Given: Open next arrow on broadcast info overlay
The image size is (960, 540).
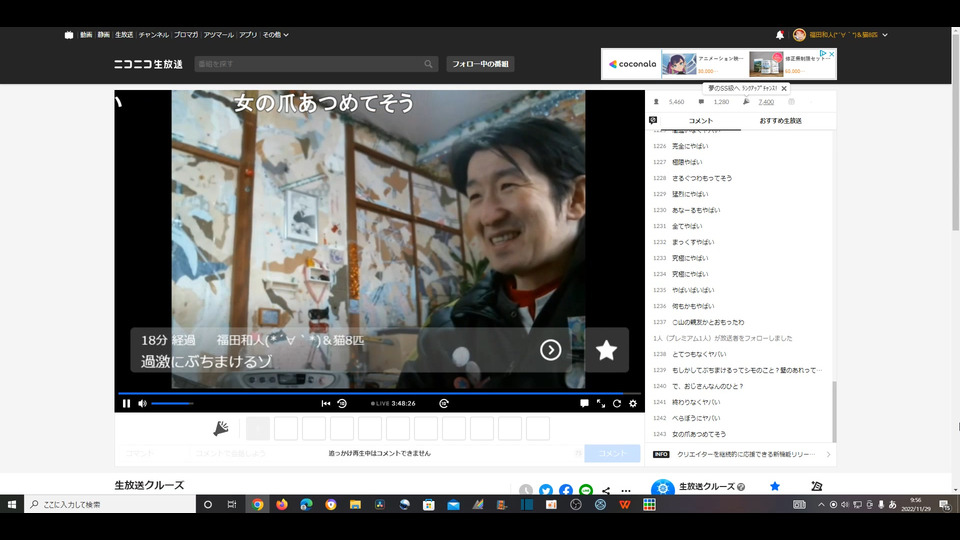Looking at the screenshot, I should click(x=551, y=350).
